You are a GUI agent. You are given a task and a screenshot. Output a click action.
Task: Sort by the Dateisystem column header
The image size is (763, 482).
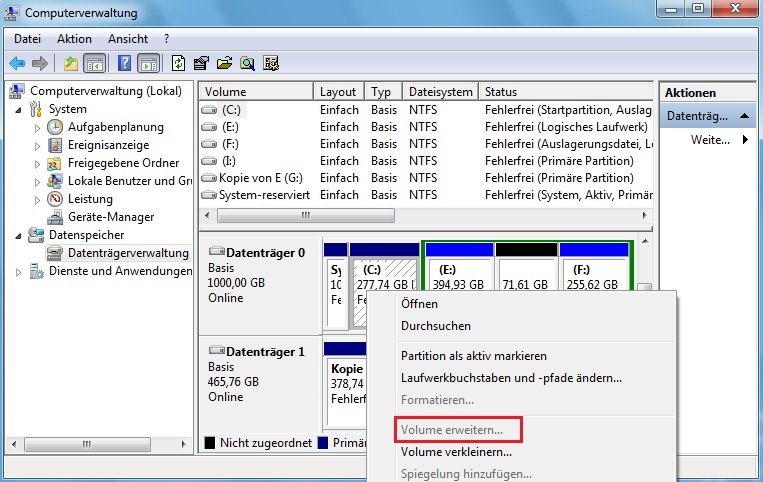pos(440,91)
